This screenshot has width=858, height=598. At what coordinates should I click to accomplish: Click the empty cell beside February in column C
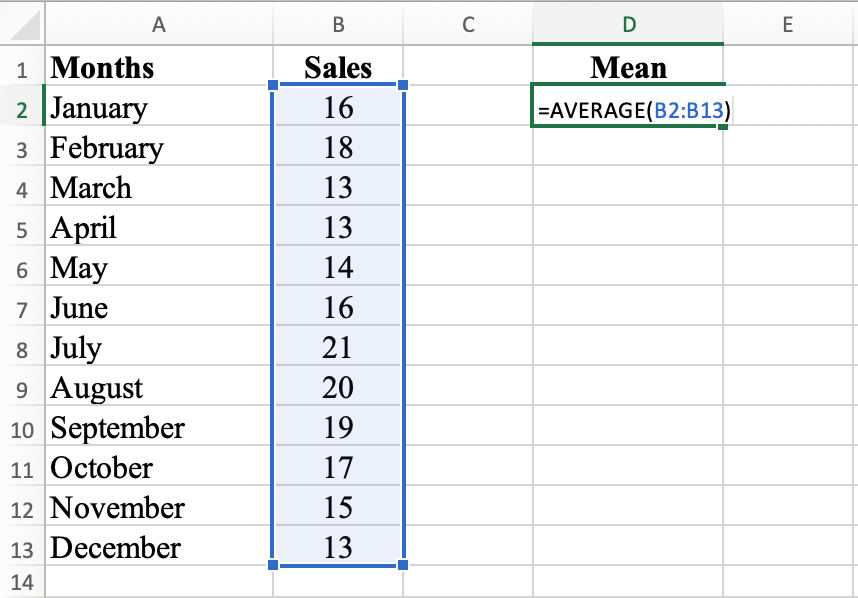(x=468, y=148)
